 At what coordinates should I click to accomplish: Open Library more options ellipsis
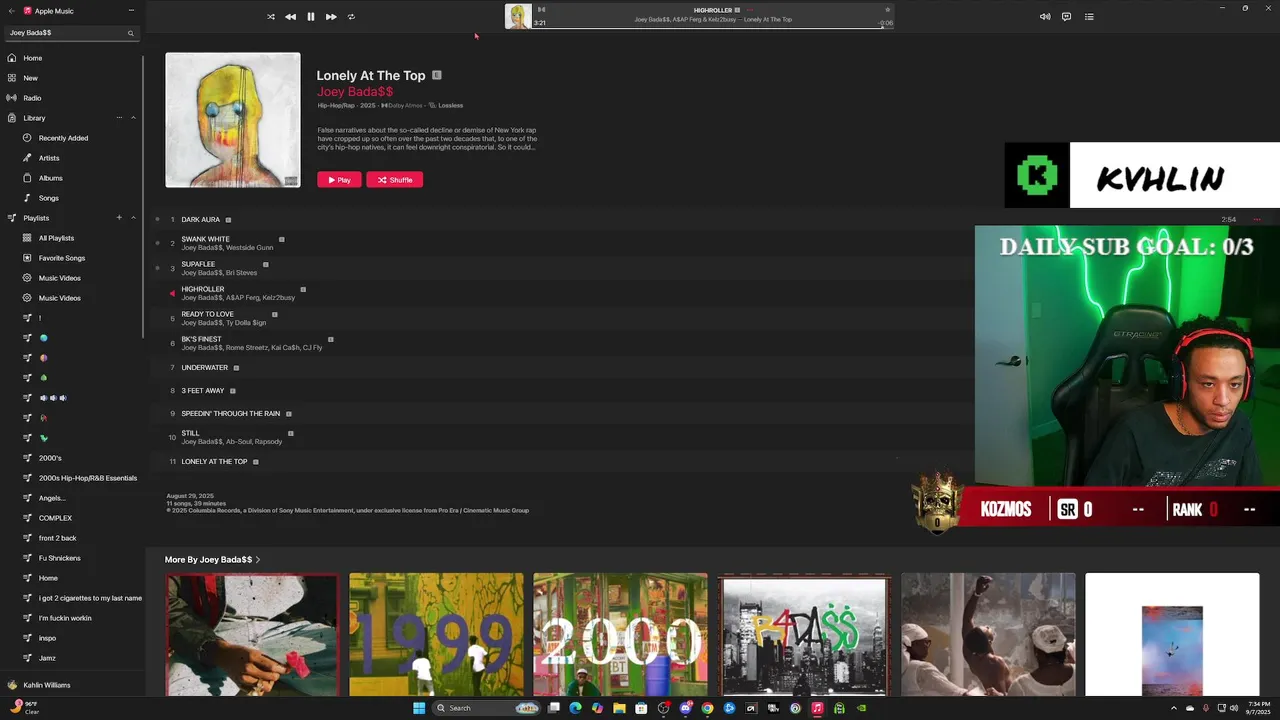tap(119, 118)
